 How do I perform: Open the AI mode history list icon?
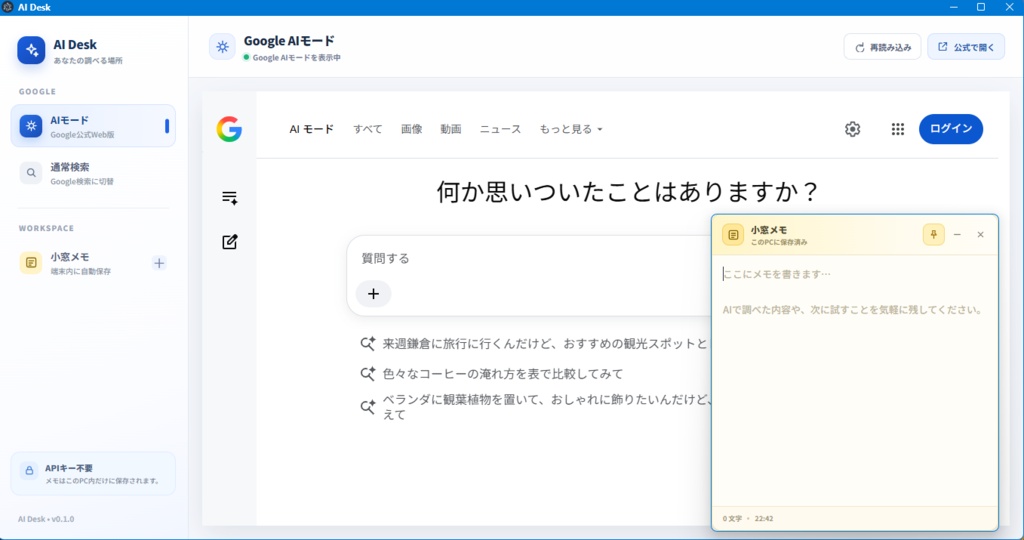(x=229, y=198)
